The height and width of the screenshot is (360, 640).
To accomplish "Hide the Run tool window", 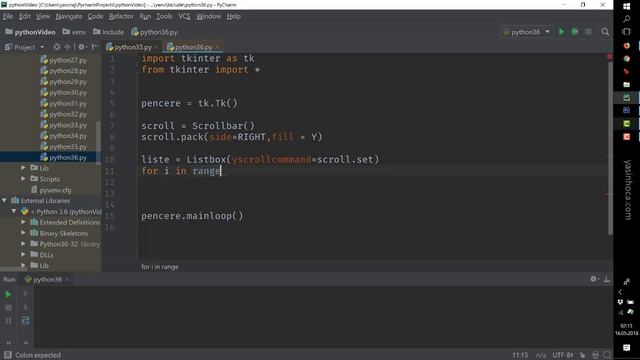I will tap(607, 279).
